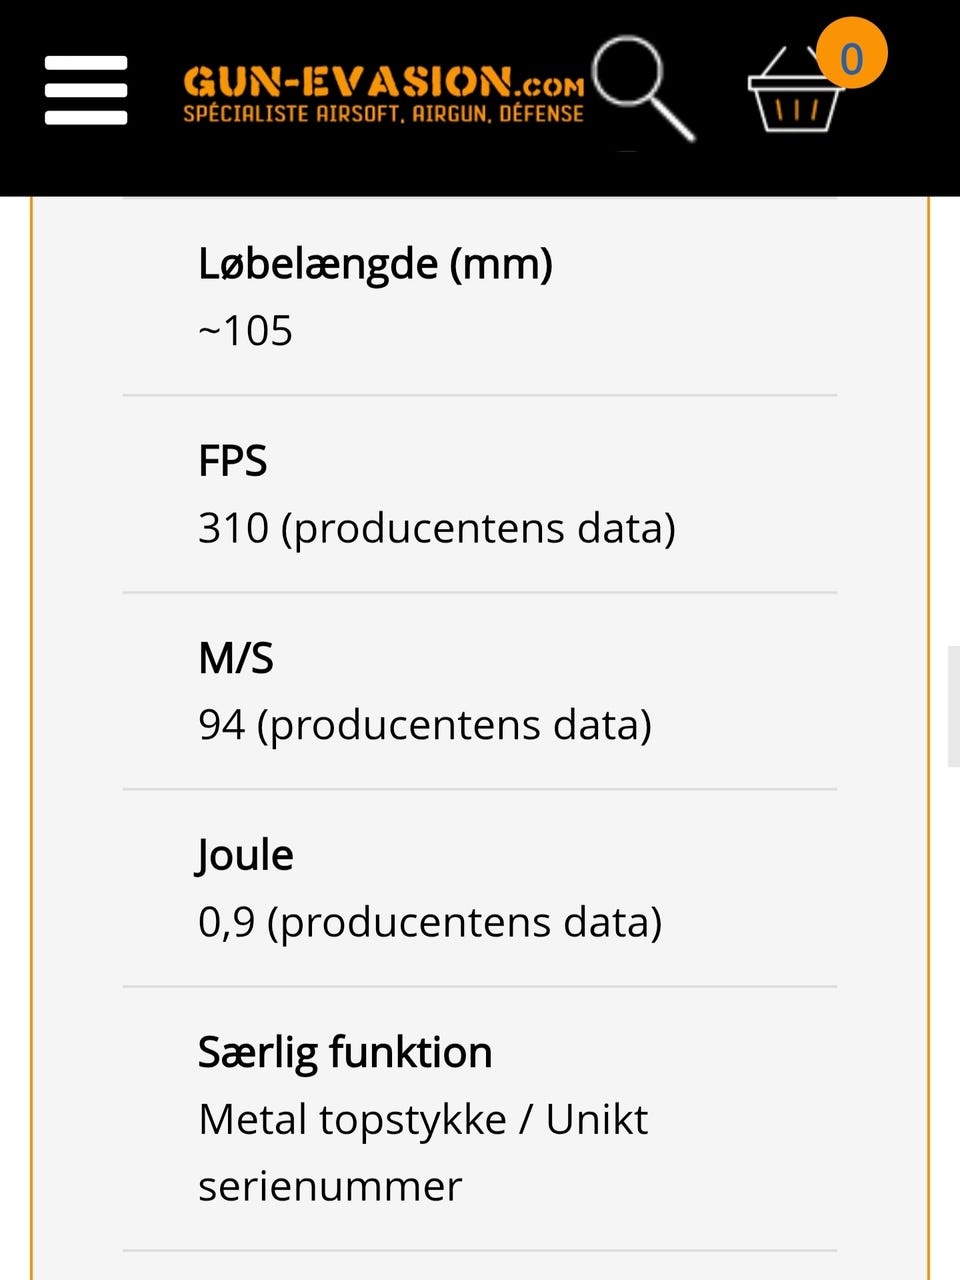
Task: Select the 'FPS' spec heading
Action: pyautogui.click(x=233, y=461)
